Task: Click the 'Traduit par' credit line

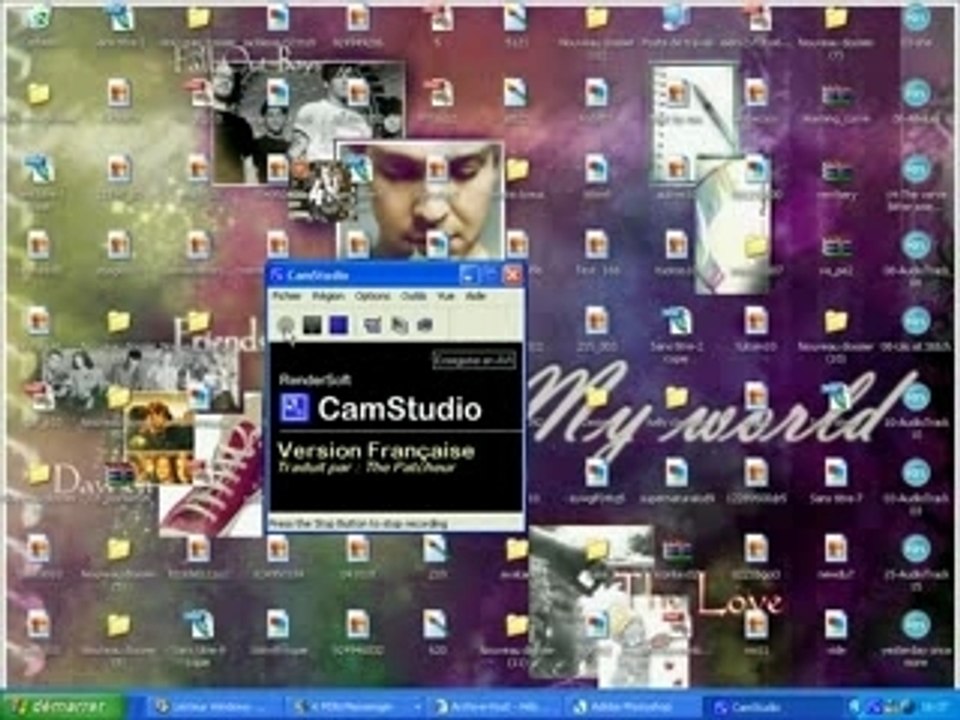Action: 366,468
